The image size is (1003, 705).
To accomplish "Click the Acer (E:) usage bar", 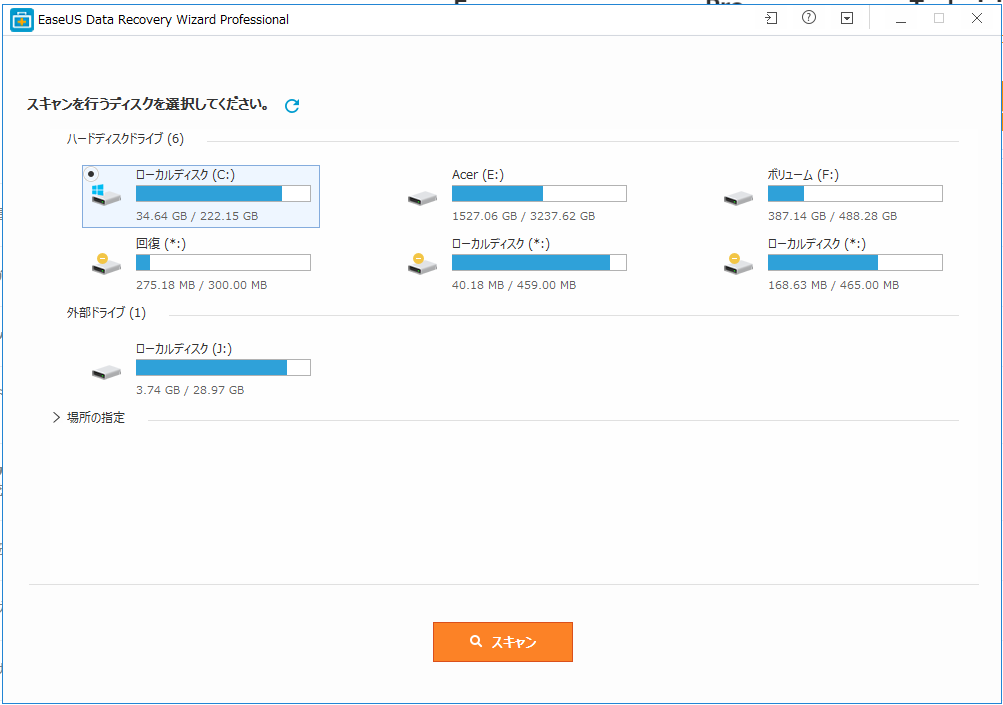I will (539, 194).
